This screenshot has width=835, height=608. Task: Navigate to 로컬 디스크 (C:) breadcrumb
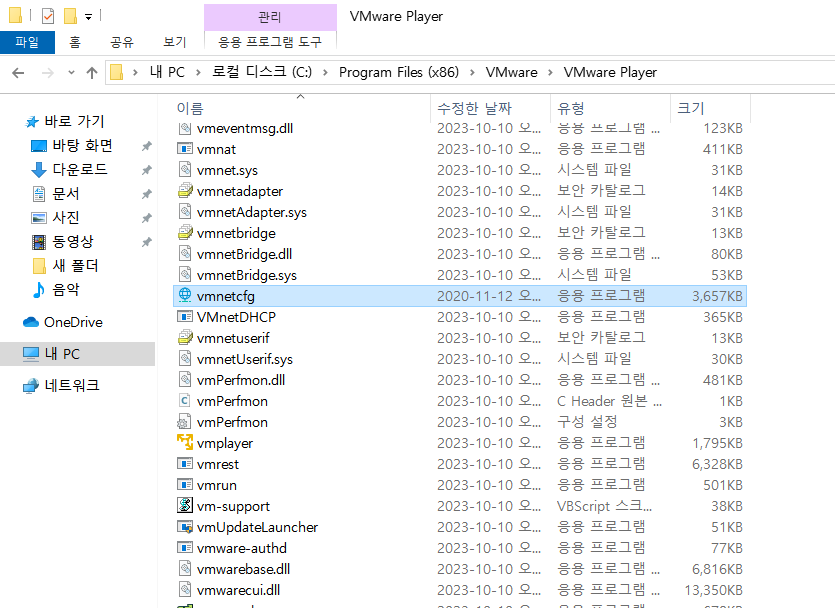262,72
